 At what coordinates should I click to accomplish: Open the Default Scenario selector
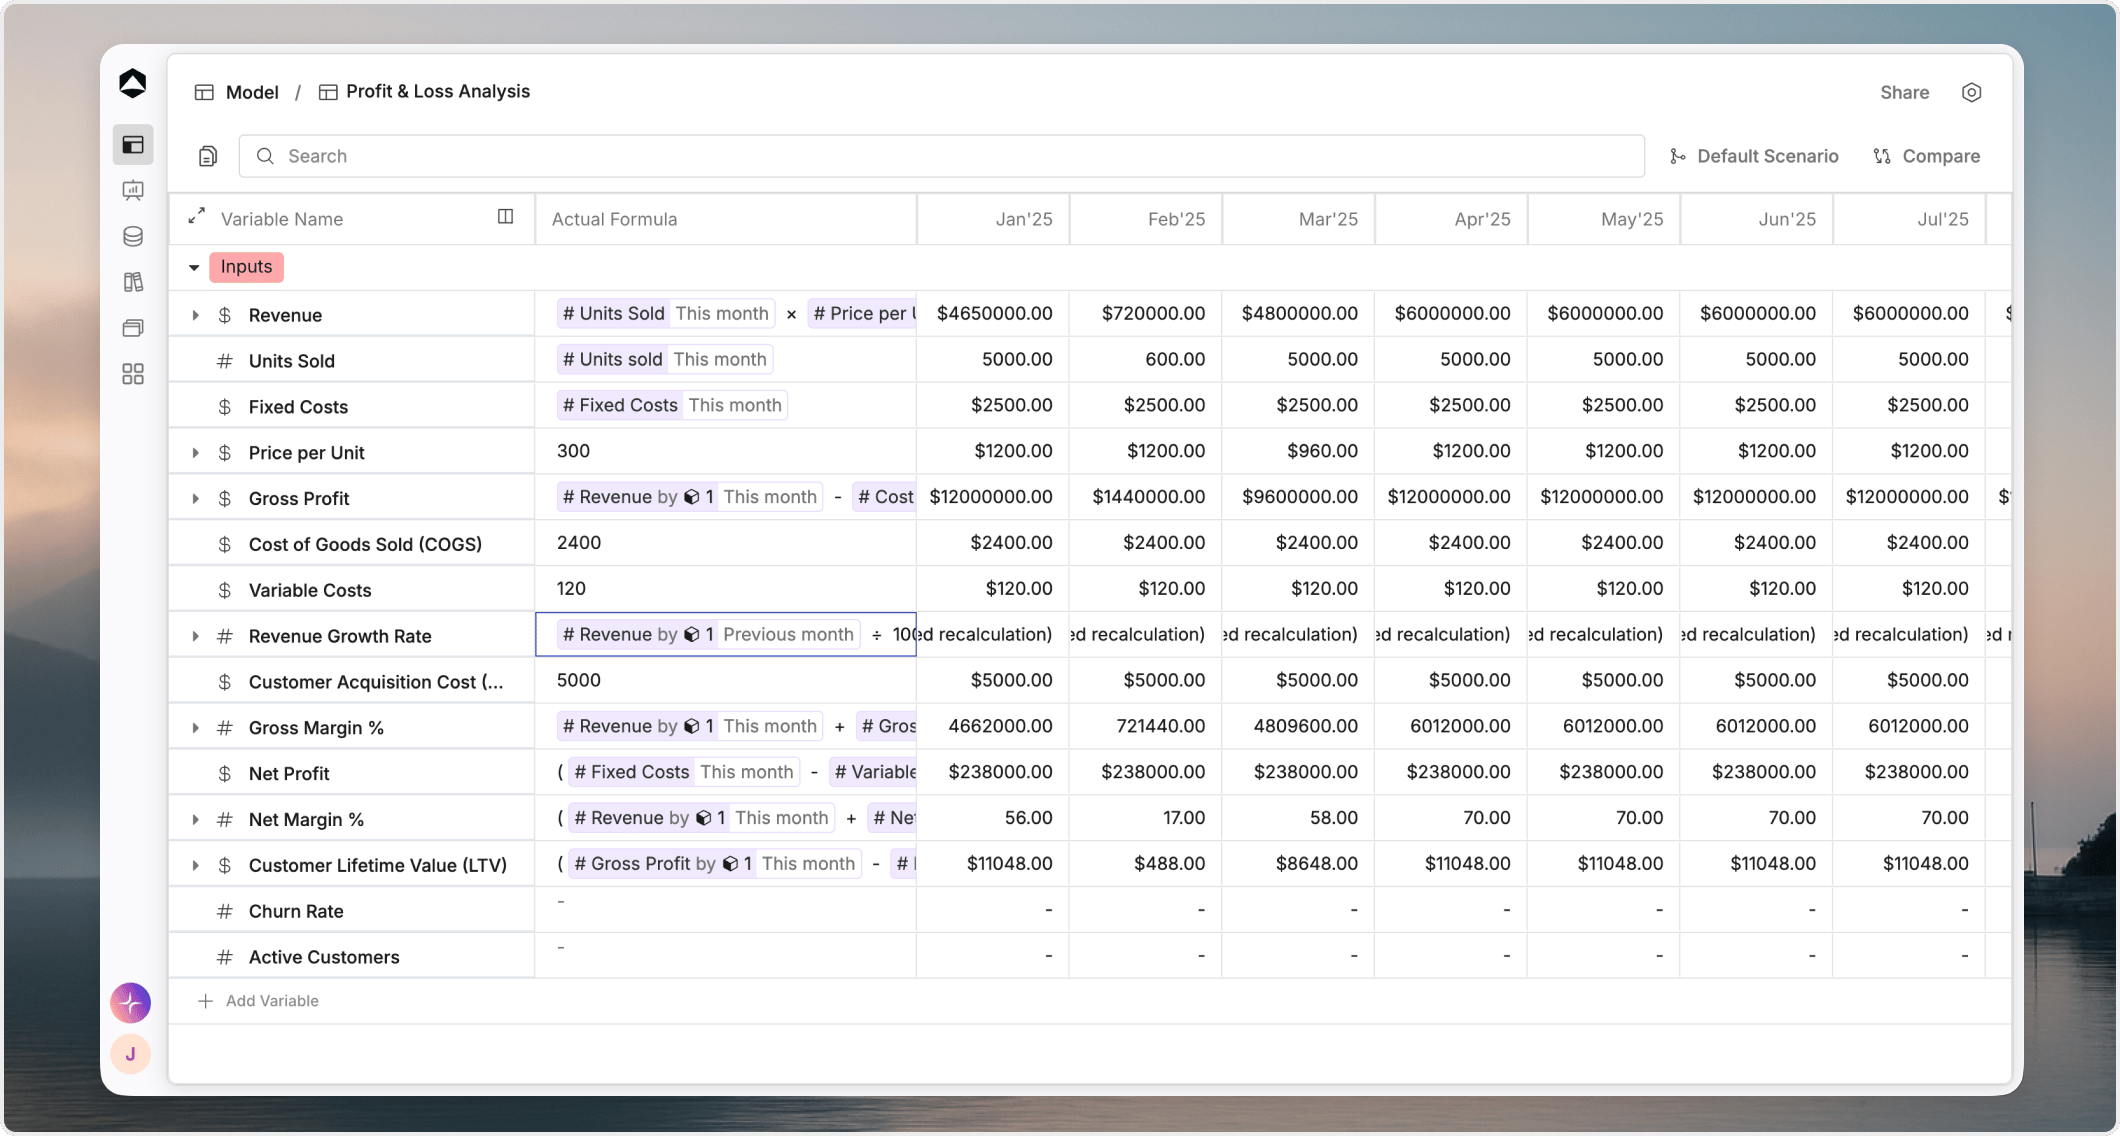pyautogui.click(x=1754, y=156)
